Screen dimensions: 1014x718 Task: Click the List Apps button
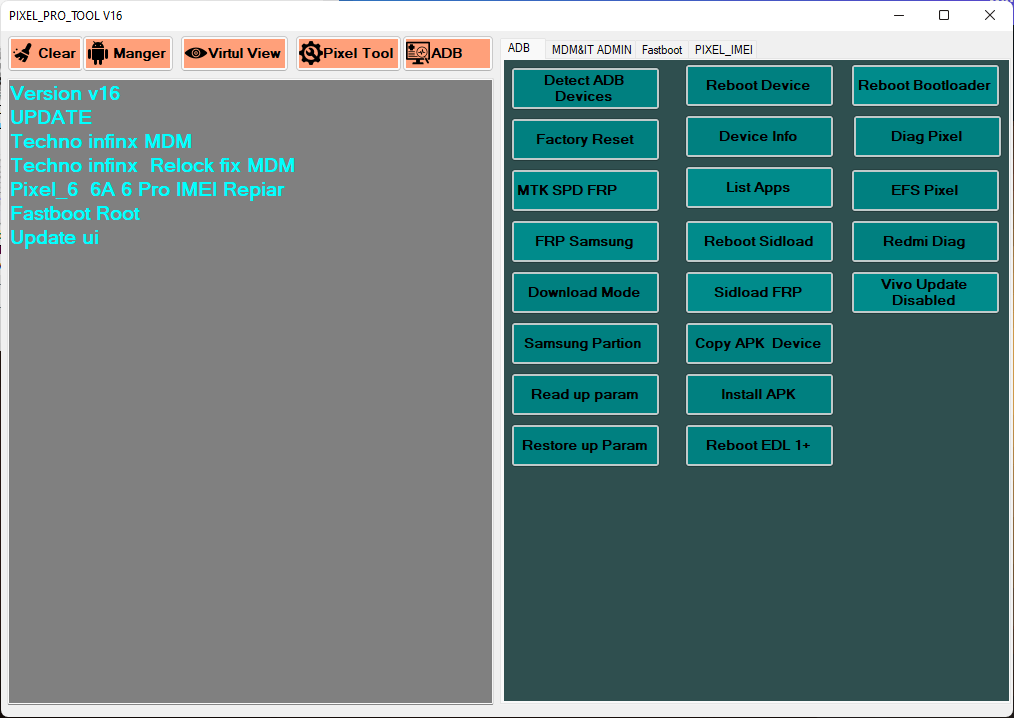coord(758,188)
